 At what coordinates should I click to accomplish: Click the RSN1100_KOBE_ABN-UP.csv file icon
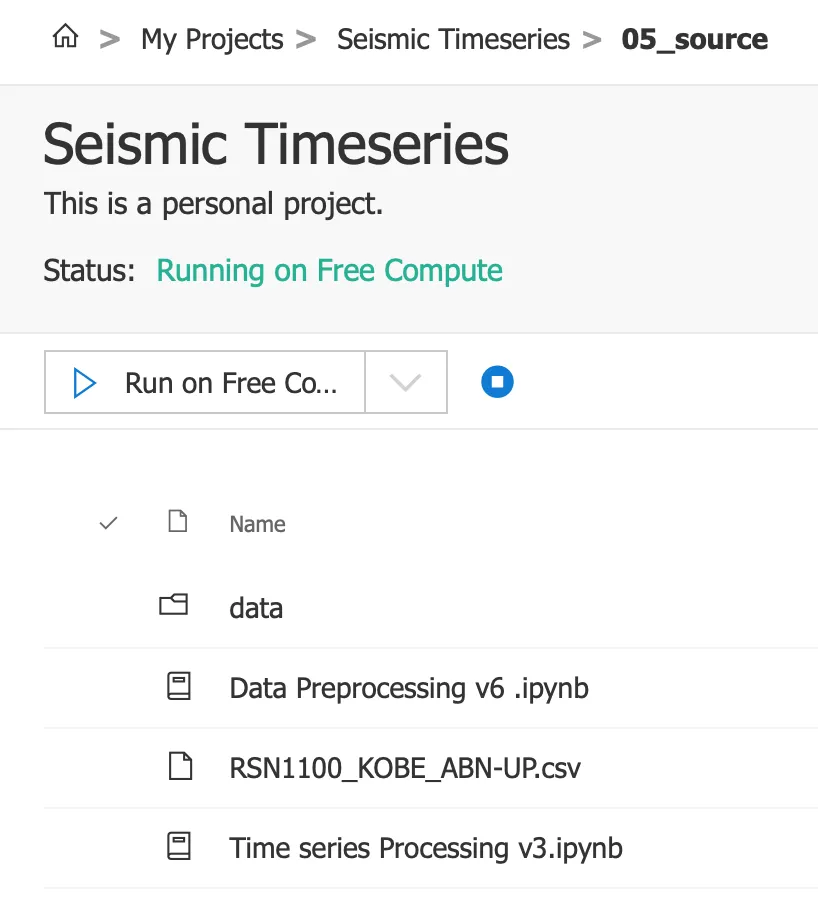(177, 767)
